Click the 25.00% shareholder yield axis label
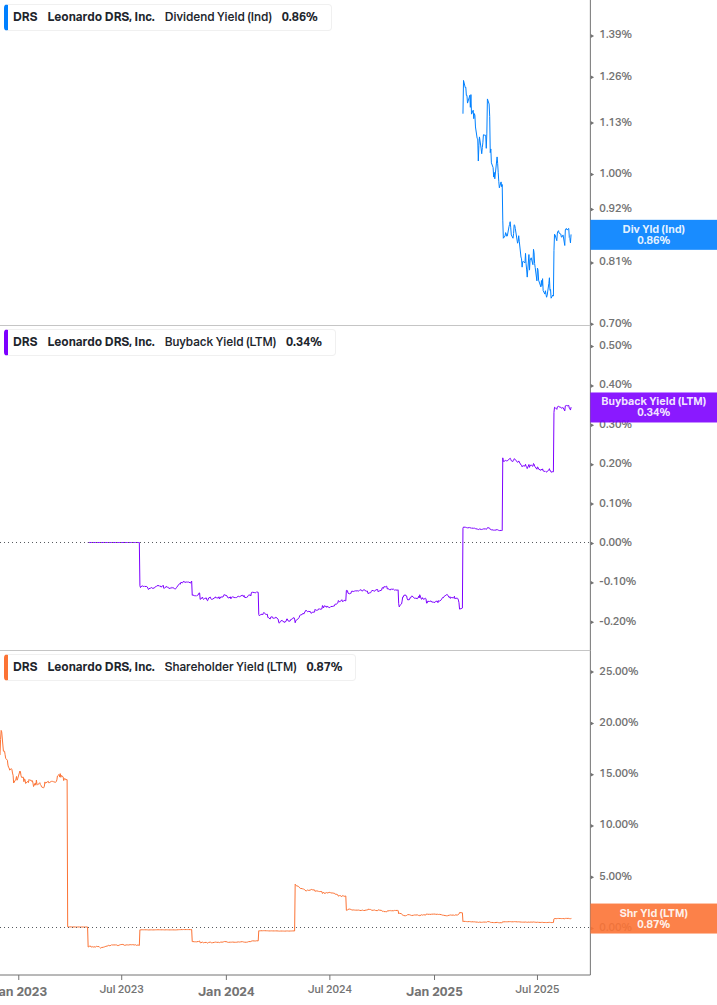The height and width of the screenshot is (1005, 717). (x=619, y=672)
